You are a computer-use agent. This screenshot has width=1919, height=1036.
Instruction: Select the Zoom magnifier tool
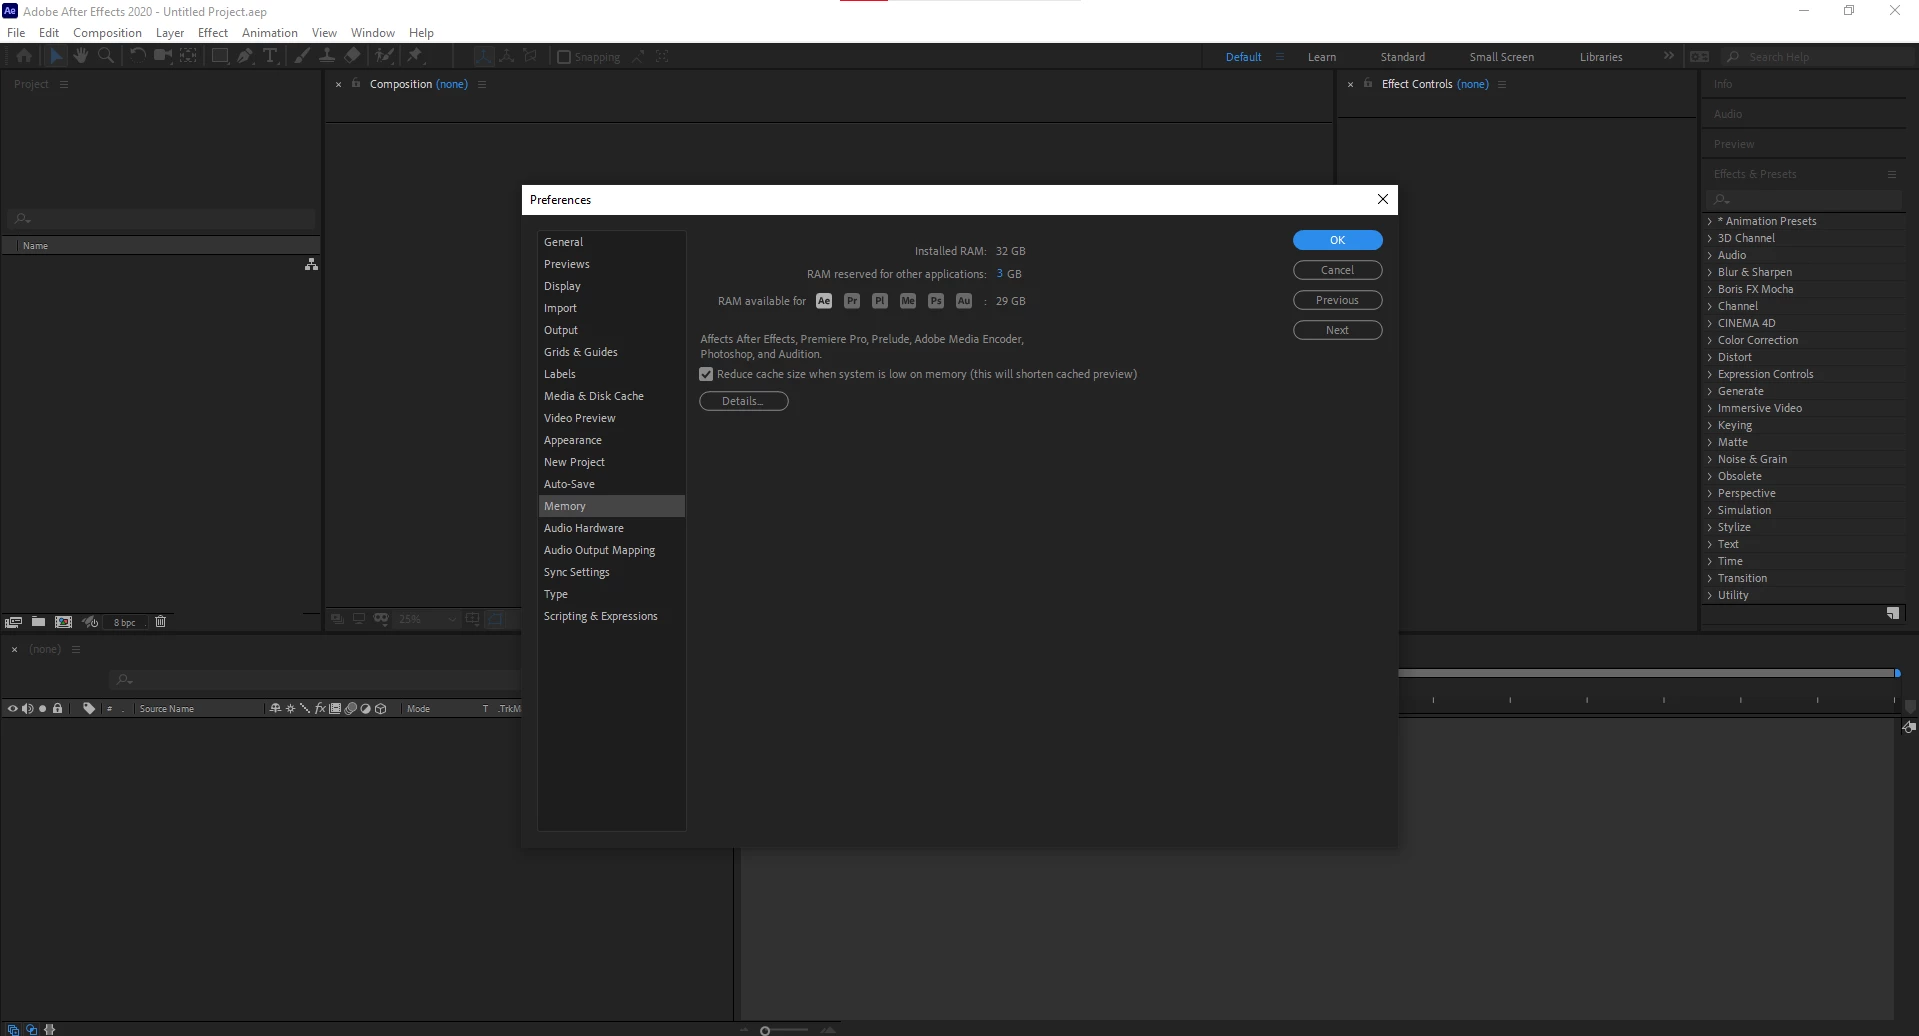coord(106,56)
